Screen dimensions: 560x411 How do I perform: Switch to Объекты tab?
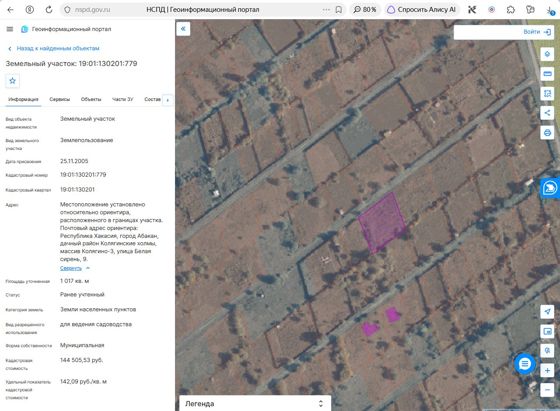[91, 99]
